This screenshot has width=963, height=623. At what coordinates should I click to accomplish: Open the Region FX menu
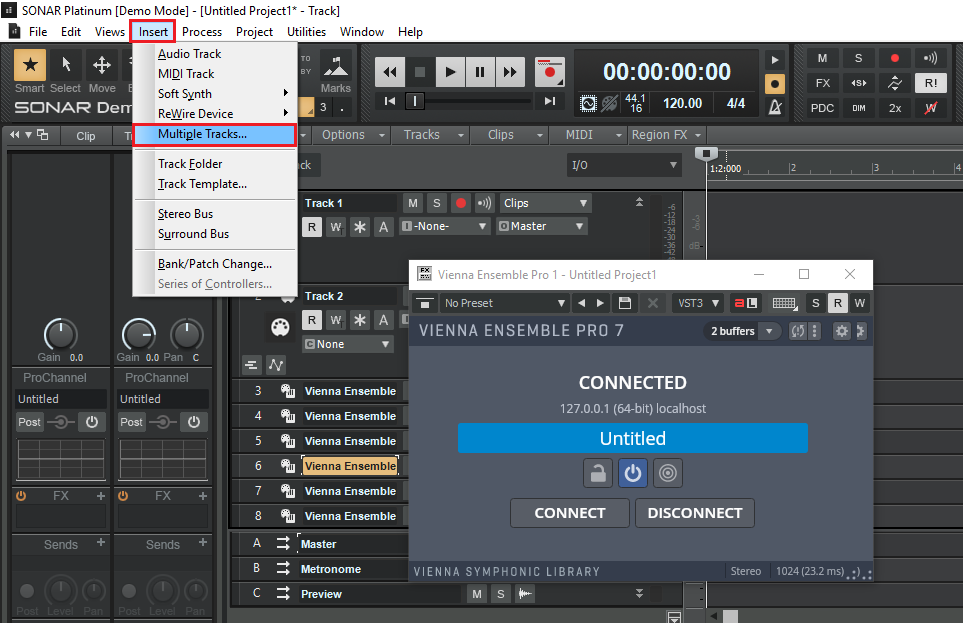[x=668, y=135]
